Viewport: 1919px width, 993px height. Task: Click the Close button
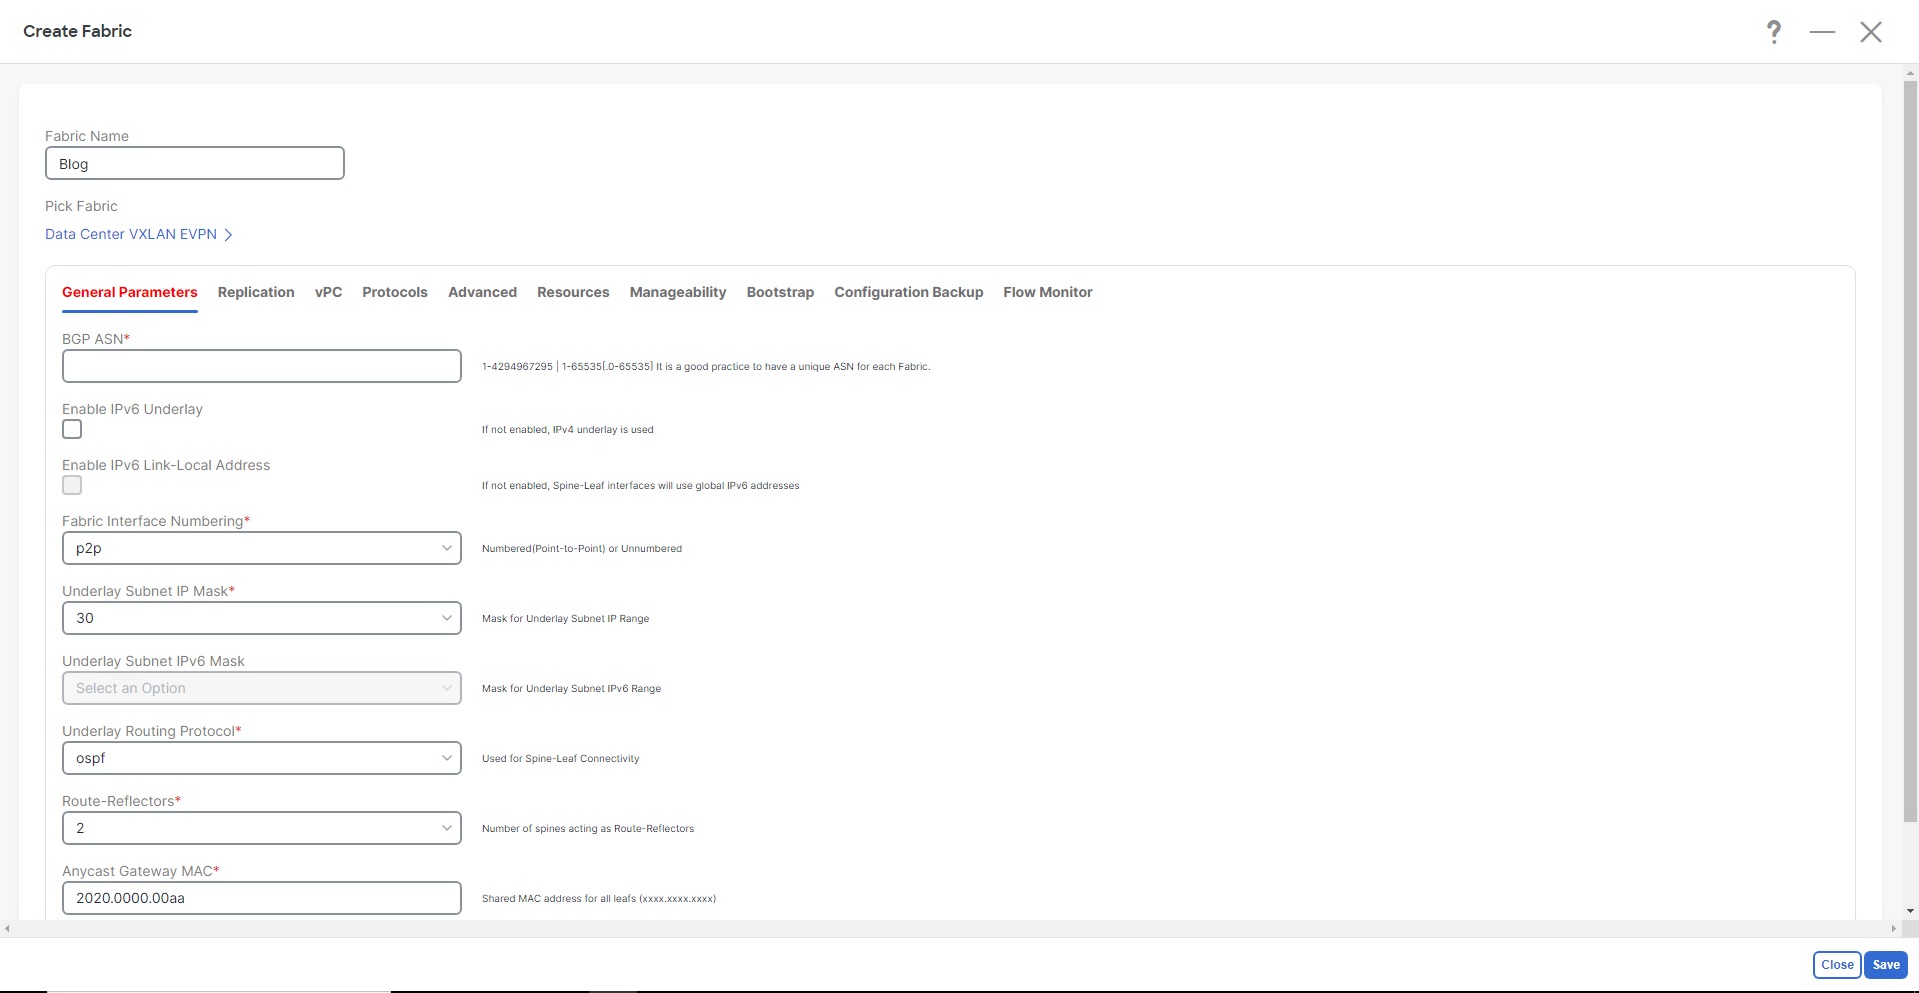(1837, 965)
